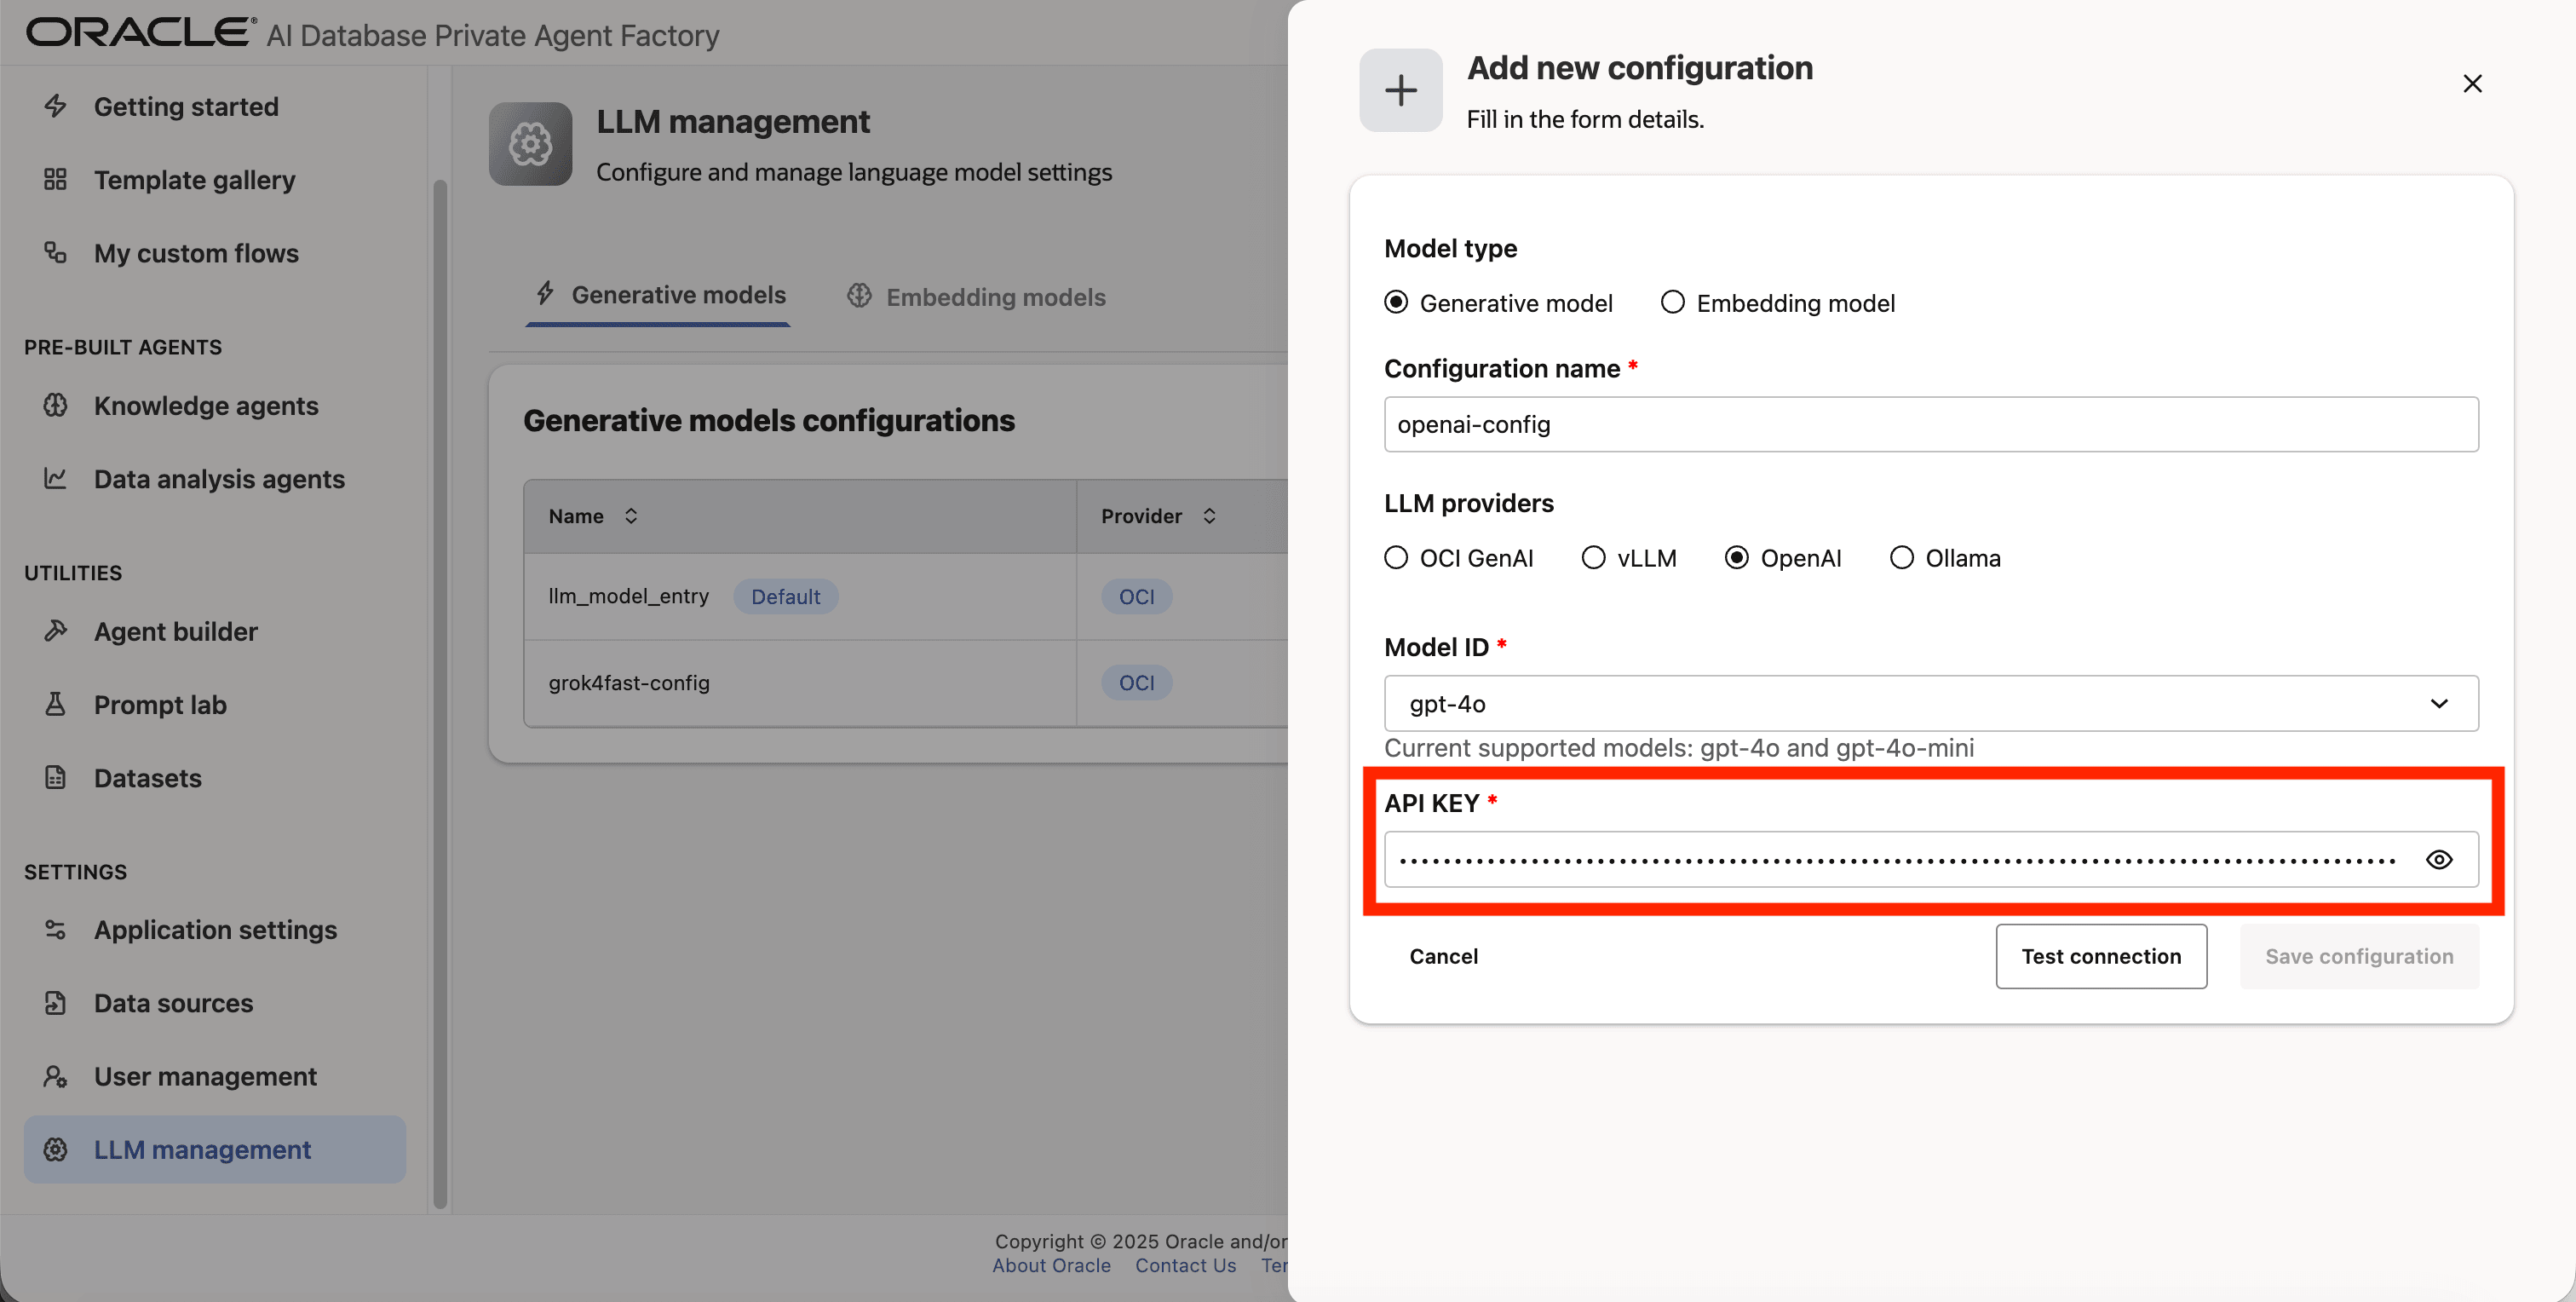Click the Data sources file icon
2576x1302 pixels.
pyautogui.click(x=56, y=1002)
